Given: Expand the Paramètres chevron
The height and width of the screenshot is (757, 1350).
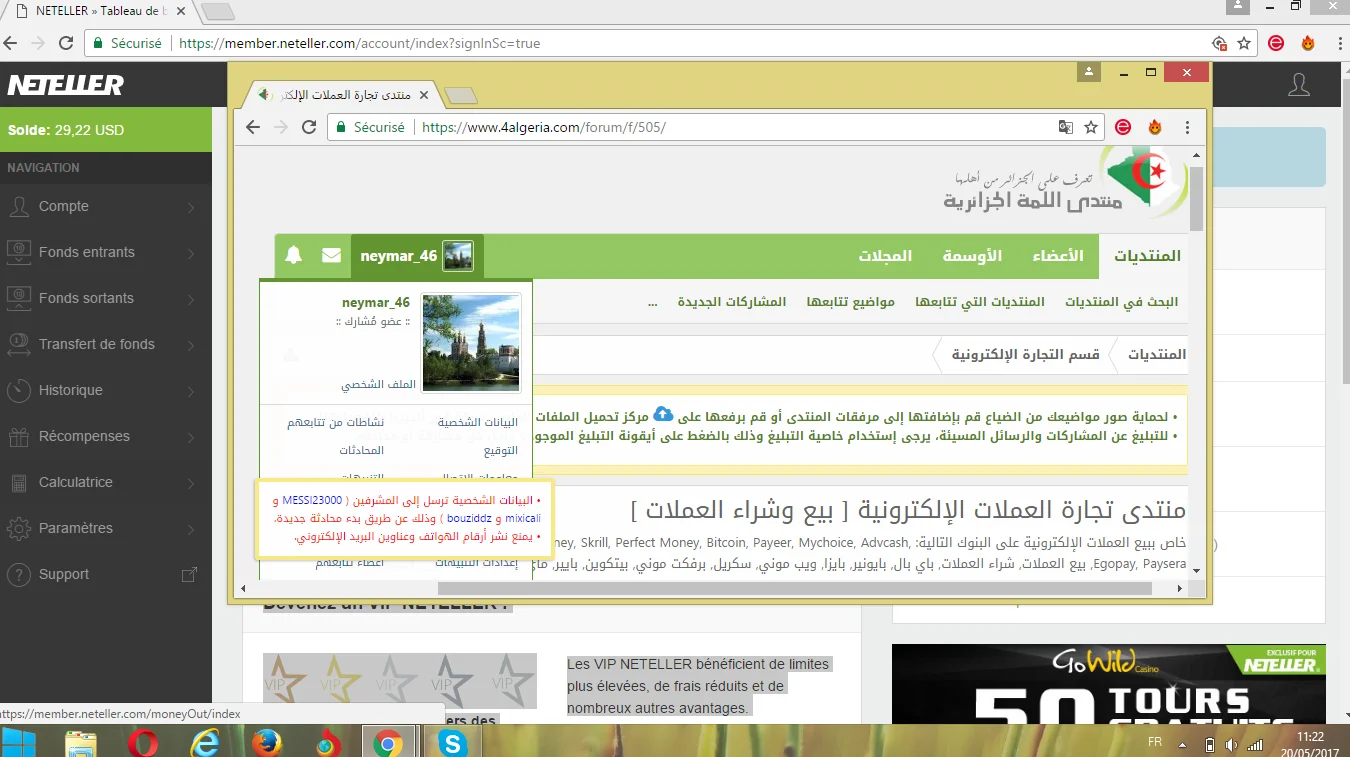Looking at the screenshot, I should [191, 529].
